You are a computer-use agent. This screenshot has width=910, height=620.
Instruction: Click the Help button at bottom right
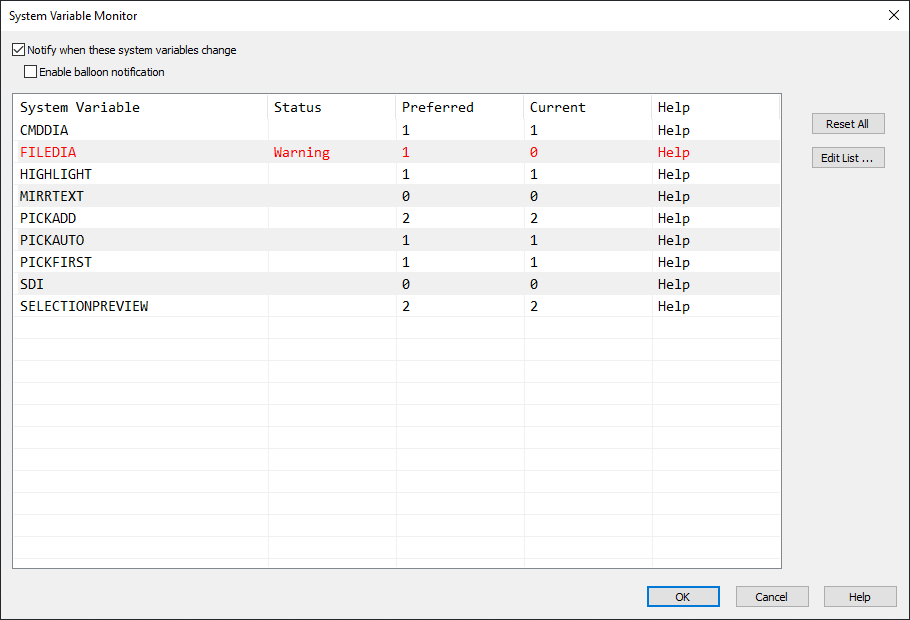[859, 596]
